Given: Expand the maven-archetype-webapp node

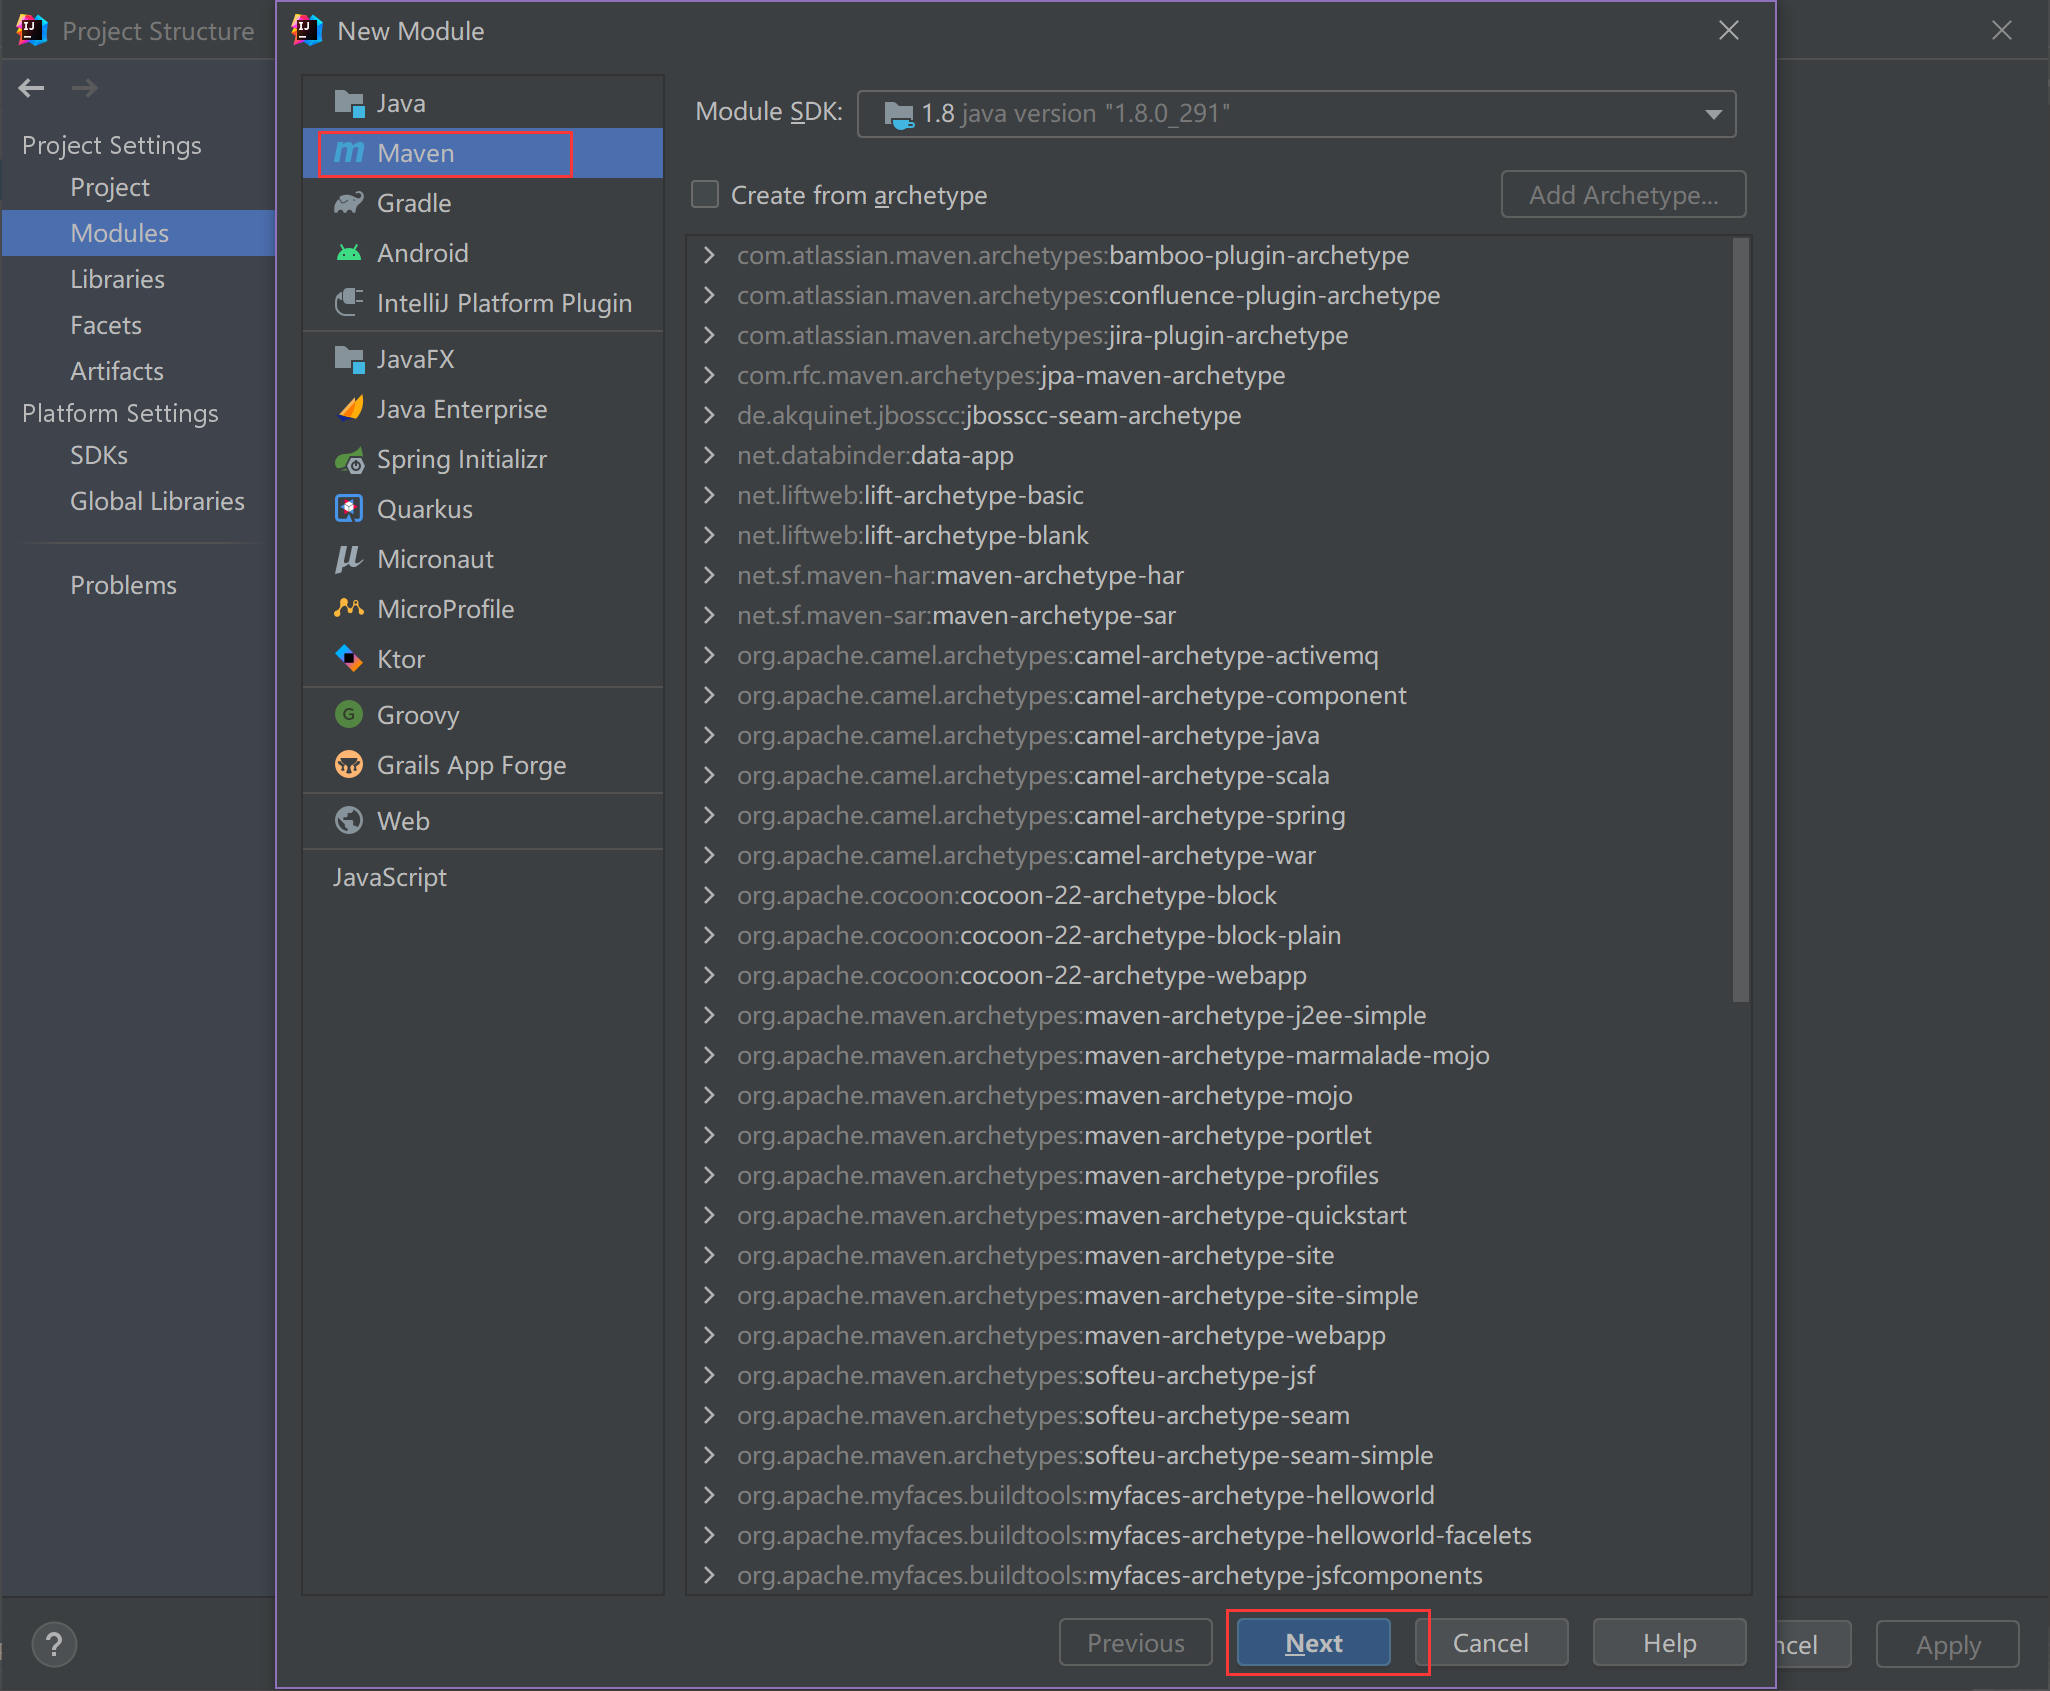Looking at the screenshot, I should (x=709, y=1335).
